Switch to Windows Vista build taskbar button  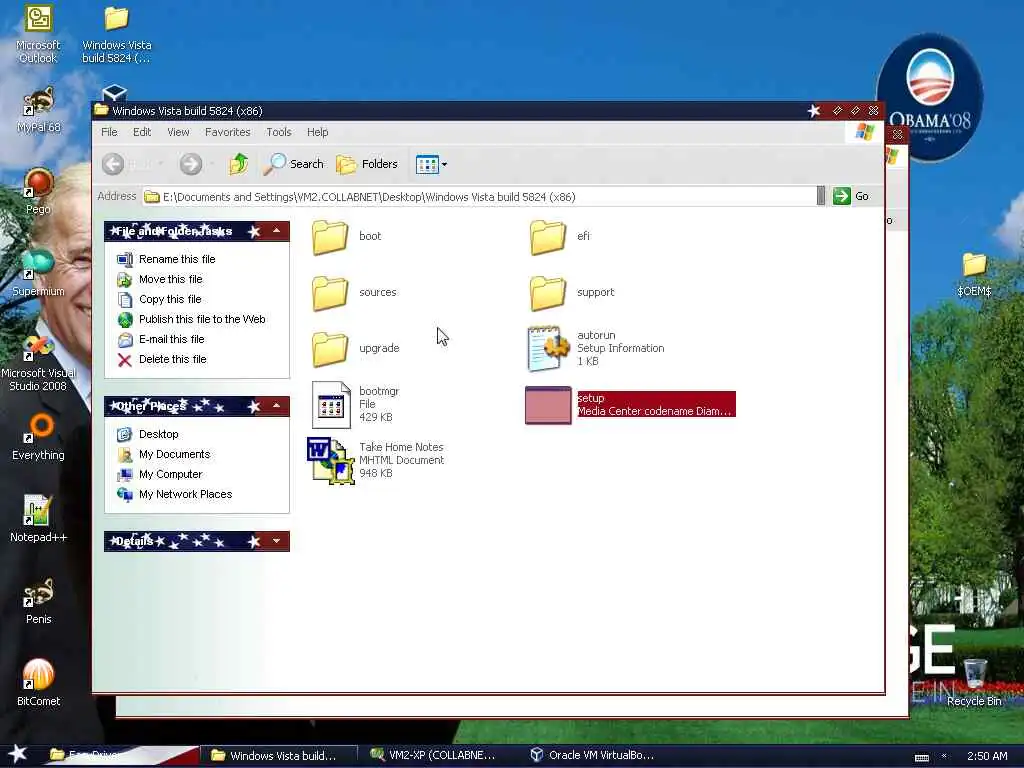tap(278, 756)
